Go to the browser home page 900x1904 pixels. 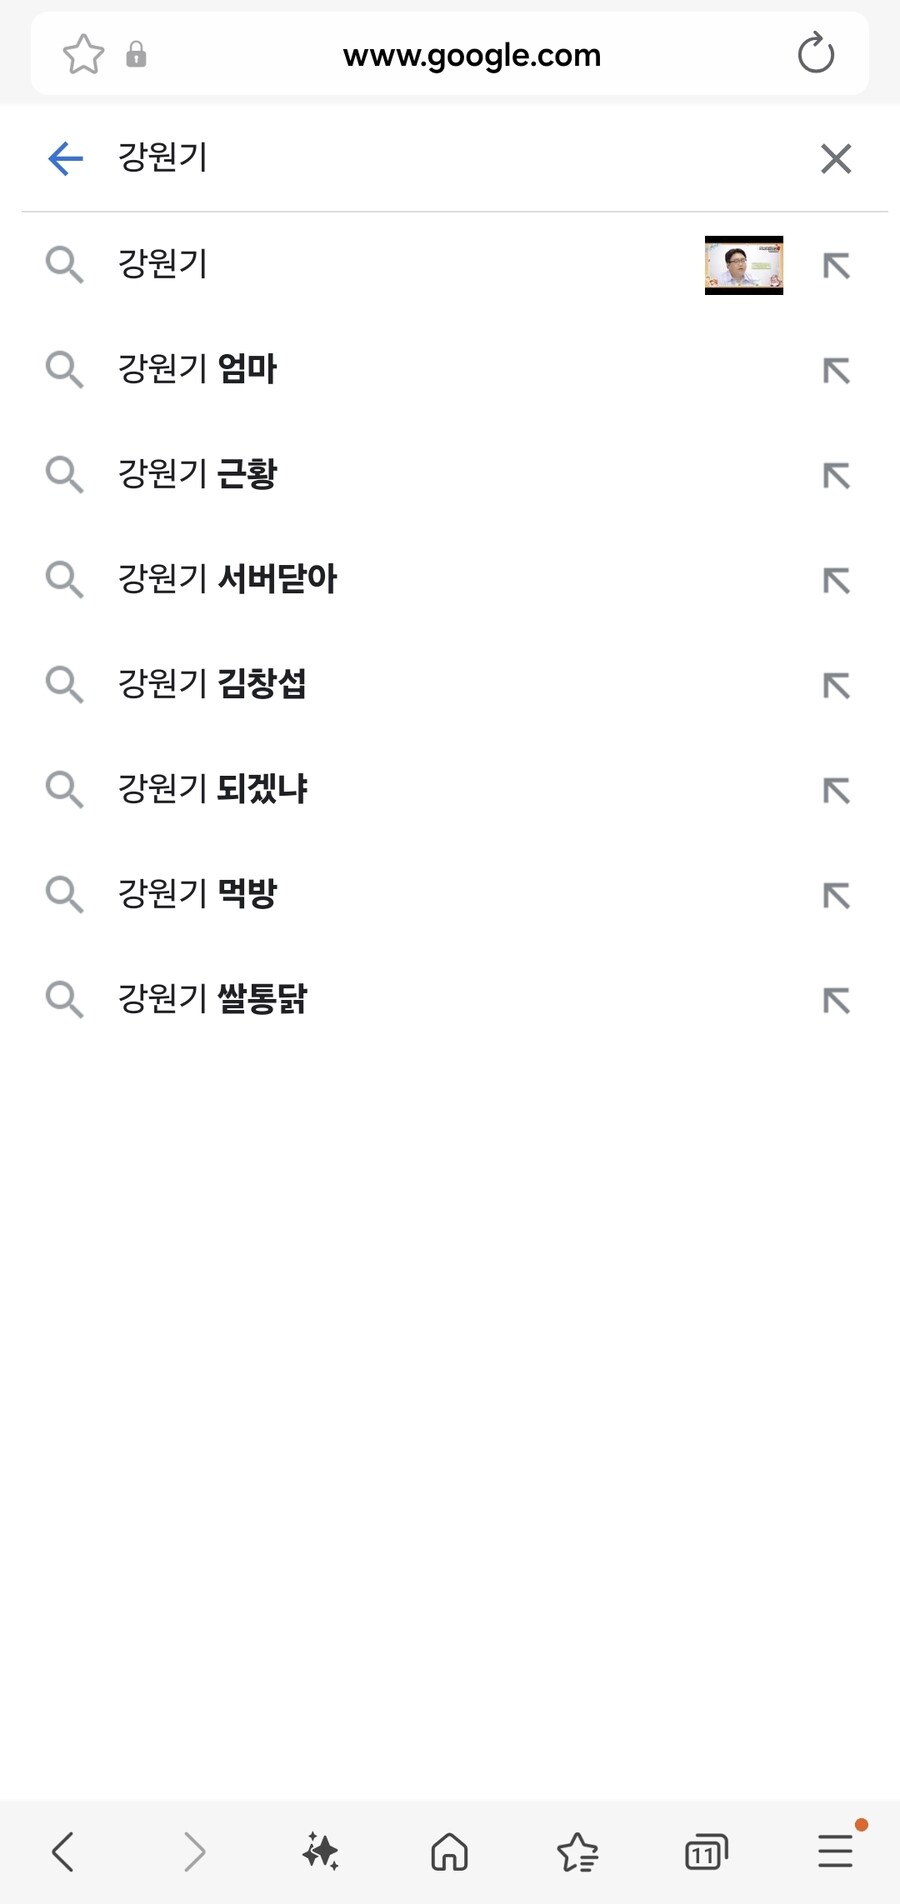pyautogui.click(x=449, y=1852)
